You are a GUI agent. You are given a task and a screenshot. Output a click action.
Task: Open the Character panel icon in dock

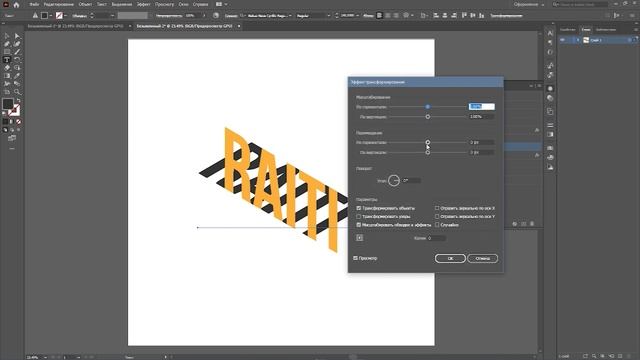point(550,33)
